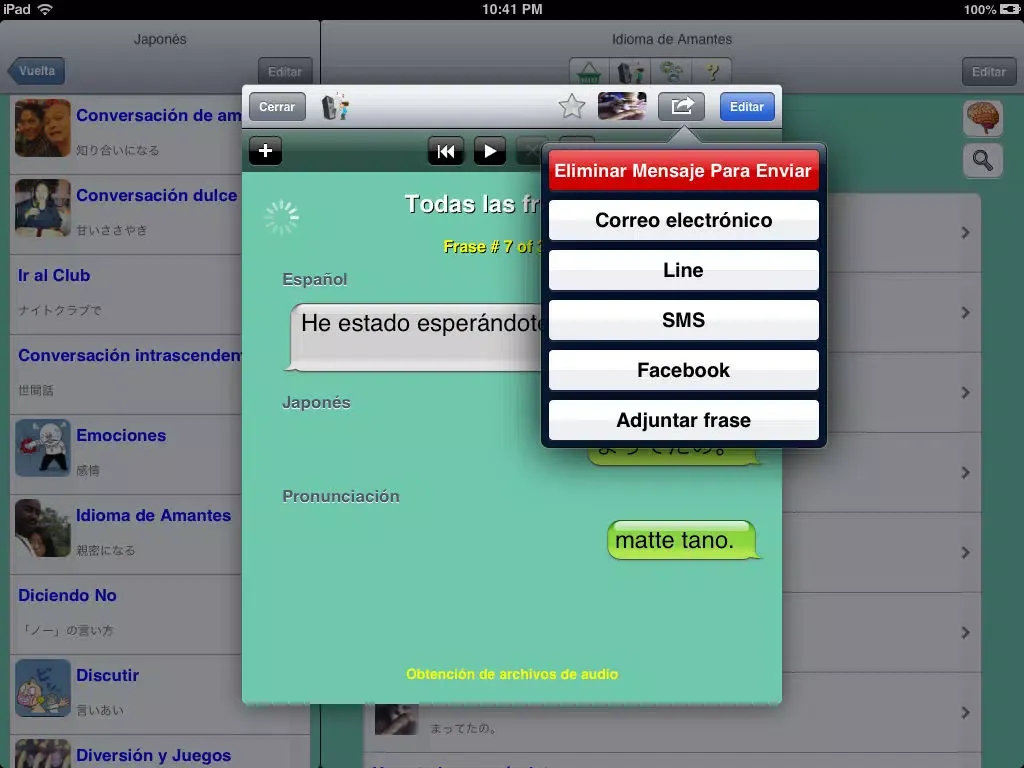Open Conversación dulce category

pyautogui.click(x=126, y=215)
